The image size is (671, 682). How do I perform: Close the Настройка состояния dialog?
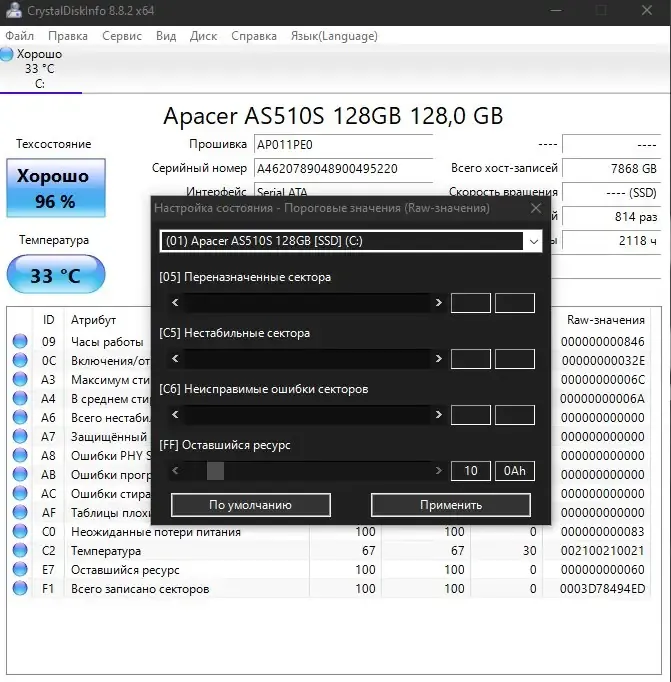tap(536, 208)
